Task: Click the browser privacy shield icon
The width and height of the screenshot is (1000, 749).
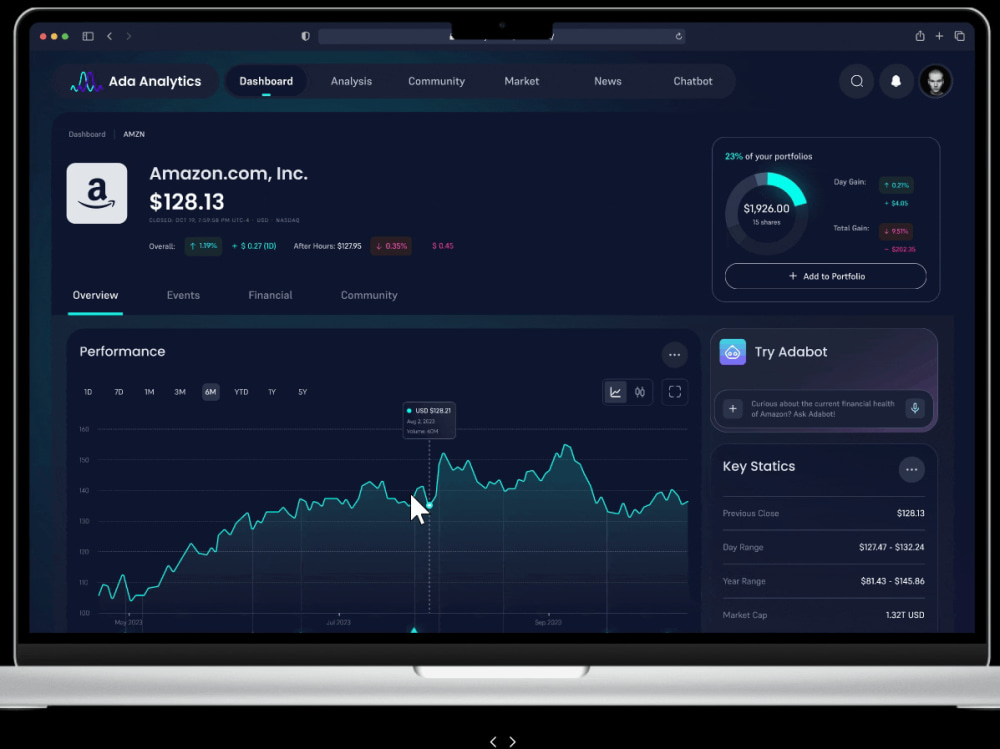Action: [x=305, y=36]
